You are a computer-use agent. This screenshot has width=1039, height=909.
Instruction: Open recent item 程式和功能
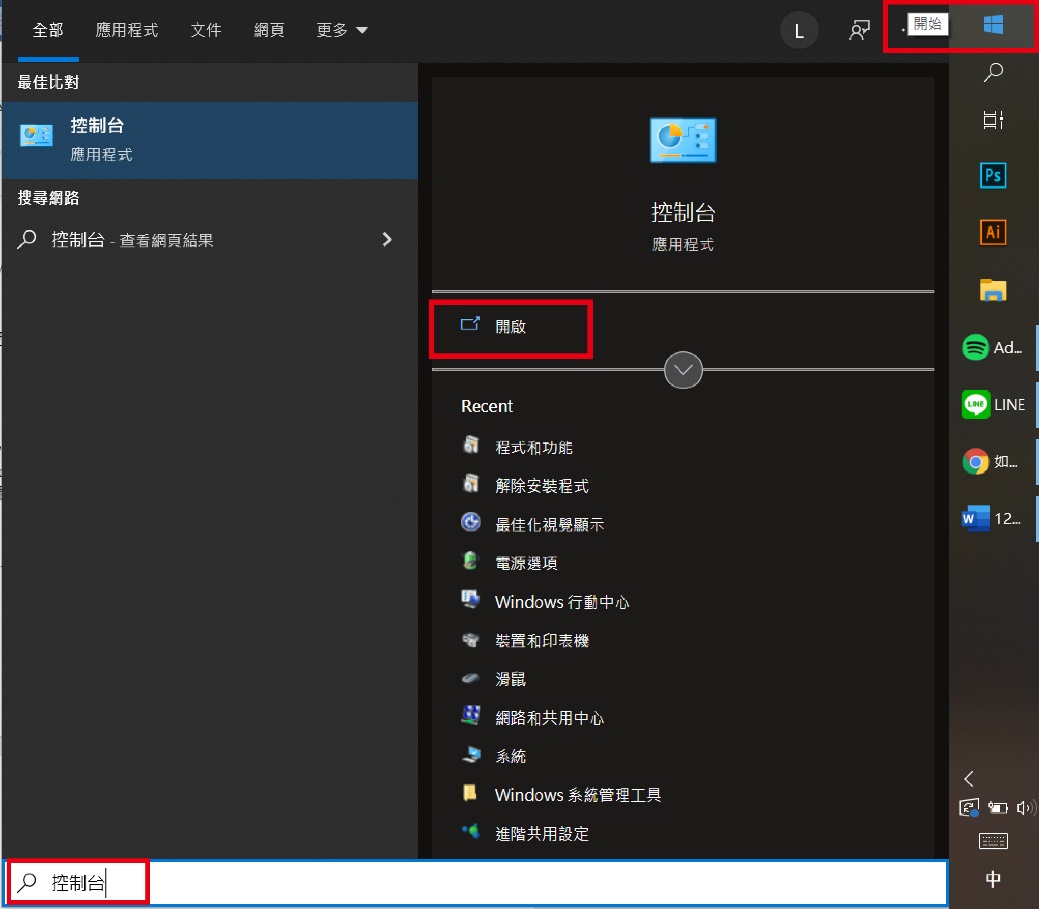click(x=534, y=448)
